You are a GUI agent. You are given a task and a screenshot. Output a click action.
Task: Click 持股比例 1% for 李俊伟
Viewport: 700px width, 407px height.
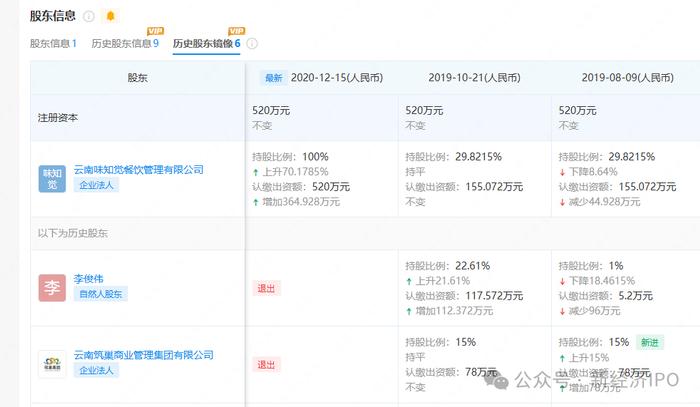pos(591,266)
